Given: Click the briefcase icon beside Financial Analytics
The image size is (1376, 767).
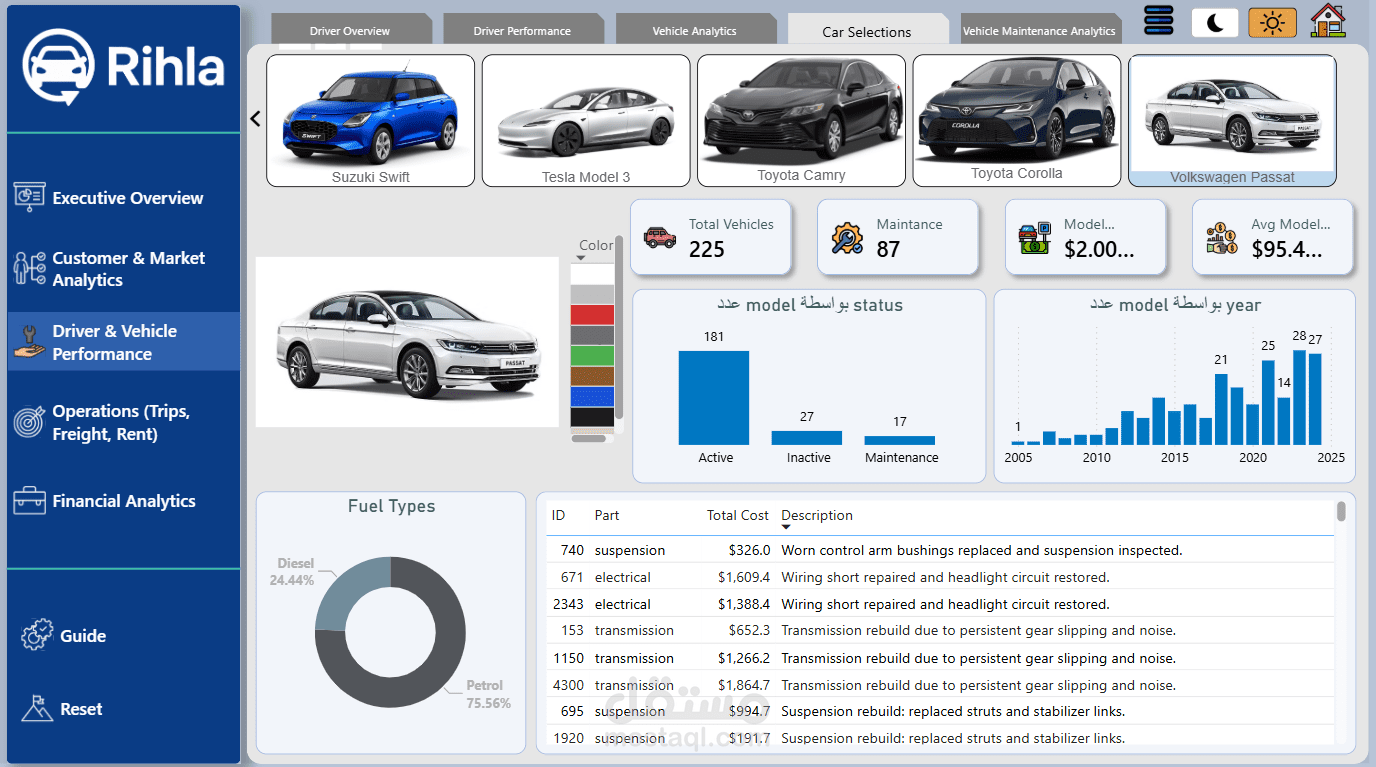Looking at the screenshot, I should pyautogui.click(x=29, y=501).
